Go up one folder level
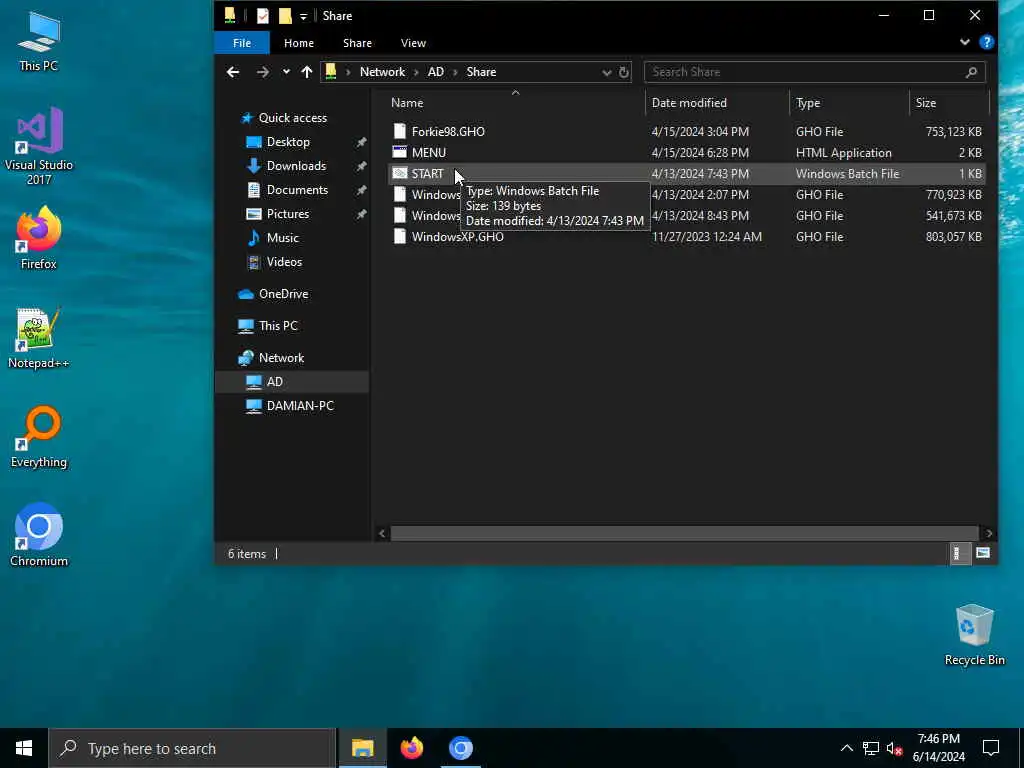This screenshot has height=768, width=1024. 307,72
